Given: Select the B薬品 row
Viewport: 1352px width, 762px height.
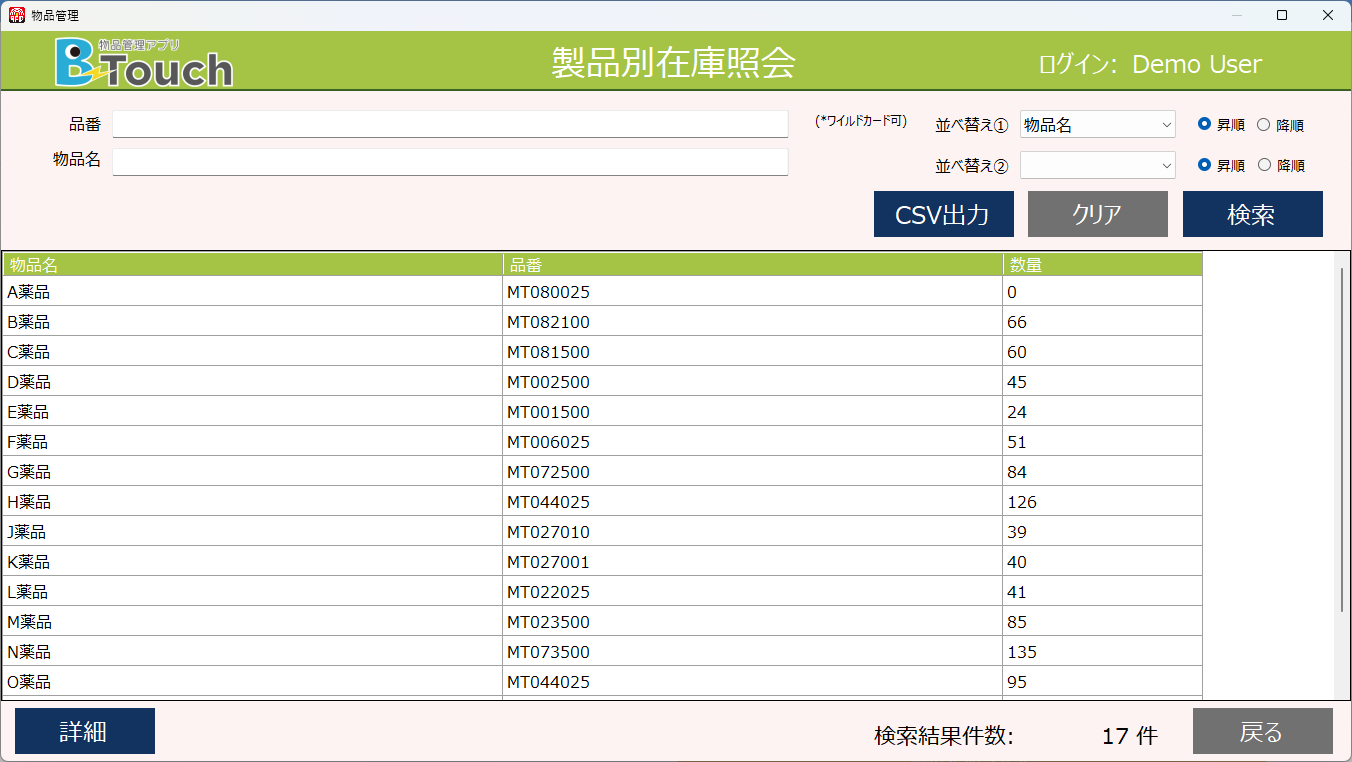Looking at the screenshot, I should tap(602, 322).
